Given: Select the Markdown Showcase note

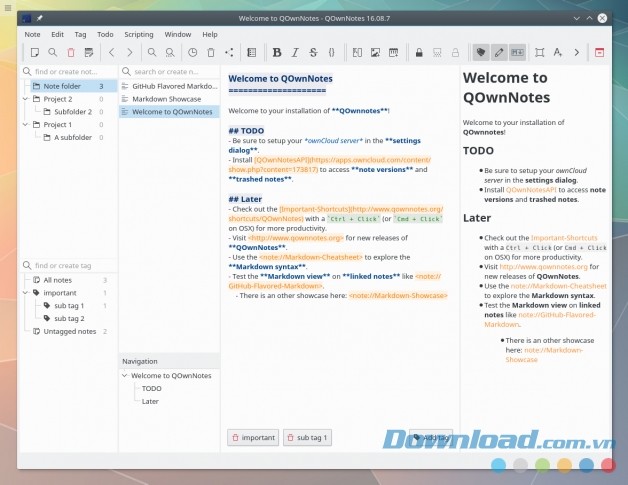Looking at the screenshot, I should pyautogui.click(x=166, y=99).
